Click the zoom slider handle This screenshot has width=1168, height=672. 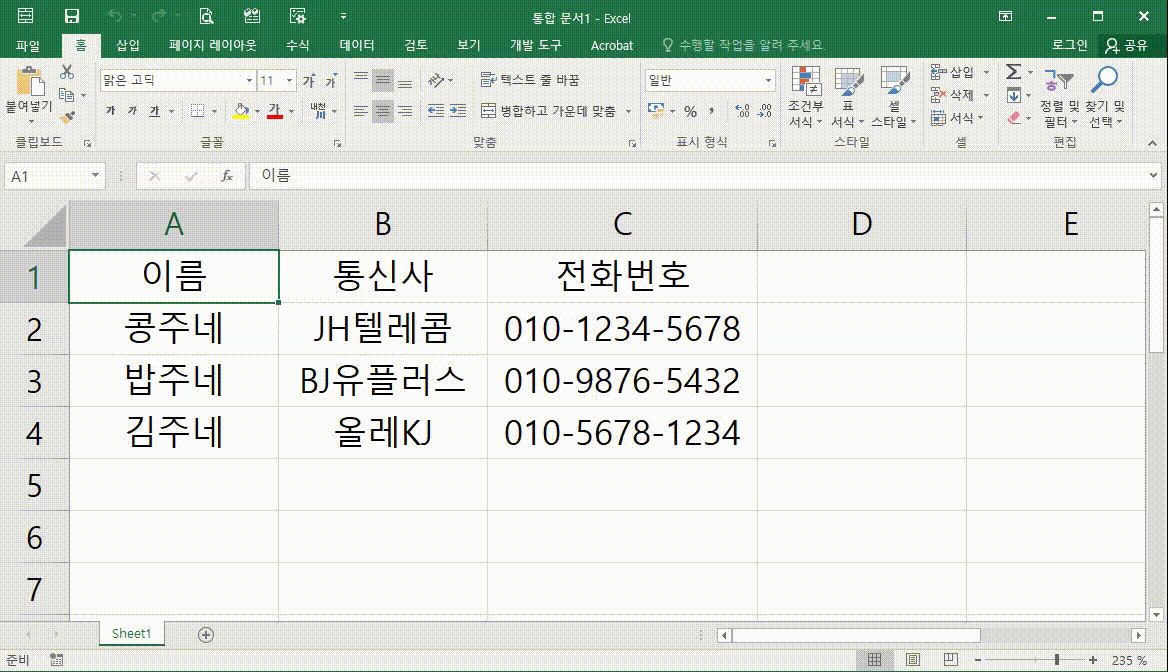(x=1056, y=659)
